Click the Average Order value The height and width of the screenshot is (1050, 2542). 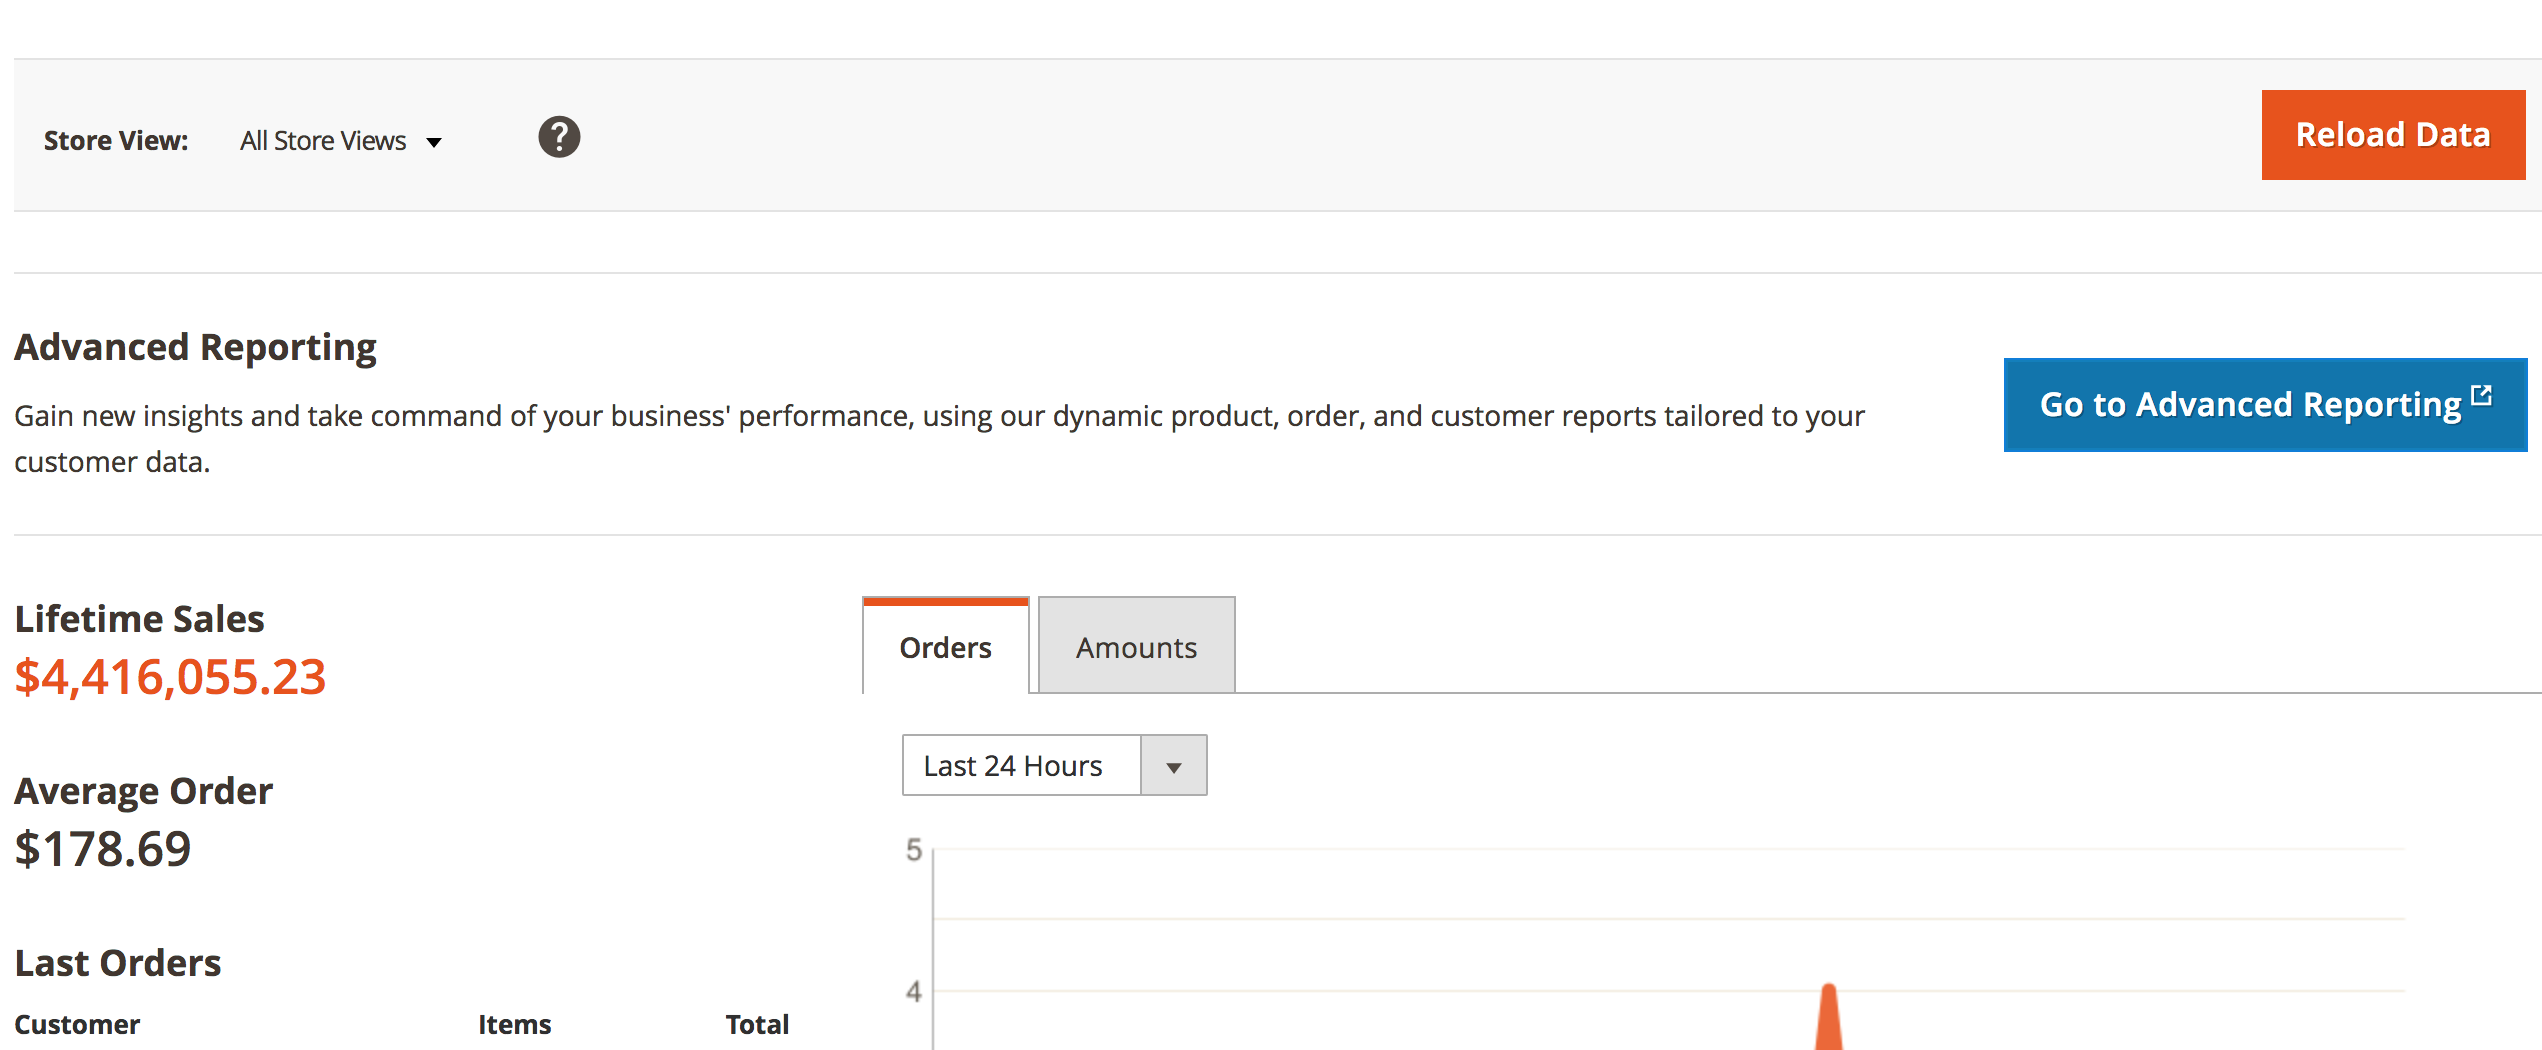pos(103,848)
